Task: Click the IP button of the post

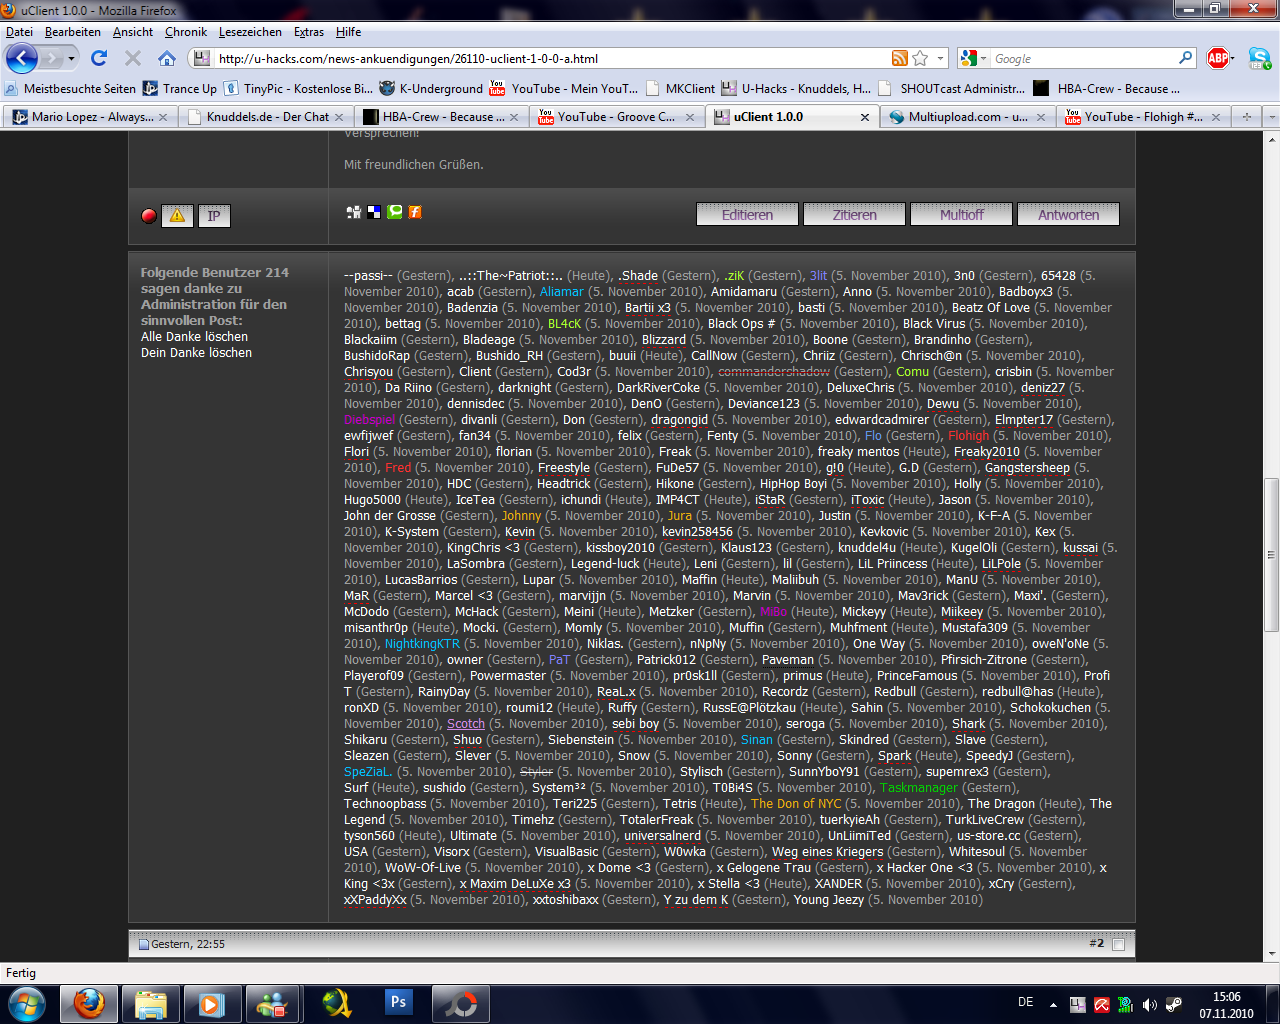Action: coord(213,215)
